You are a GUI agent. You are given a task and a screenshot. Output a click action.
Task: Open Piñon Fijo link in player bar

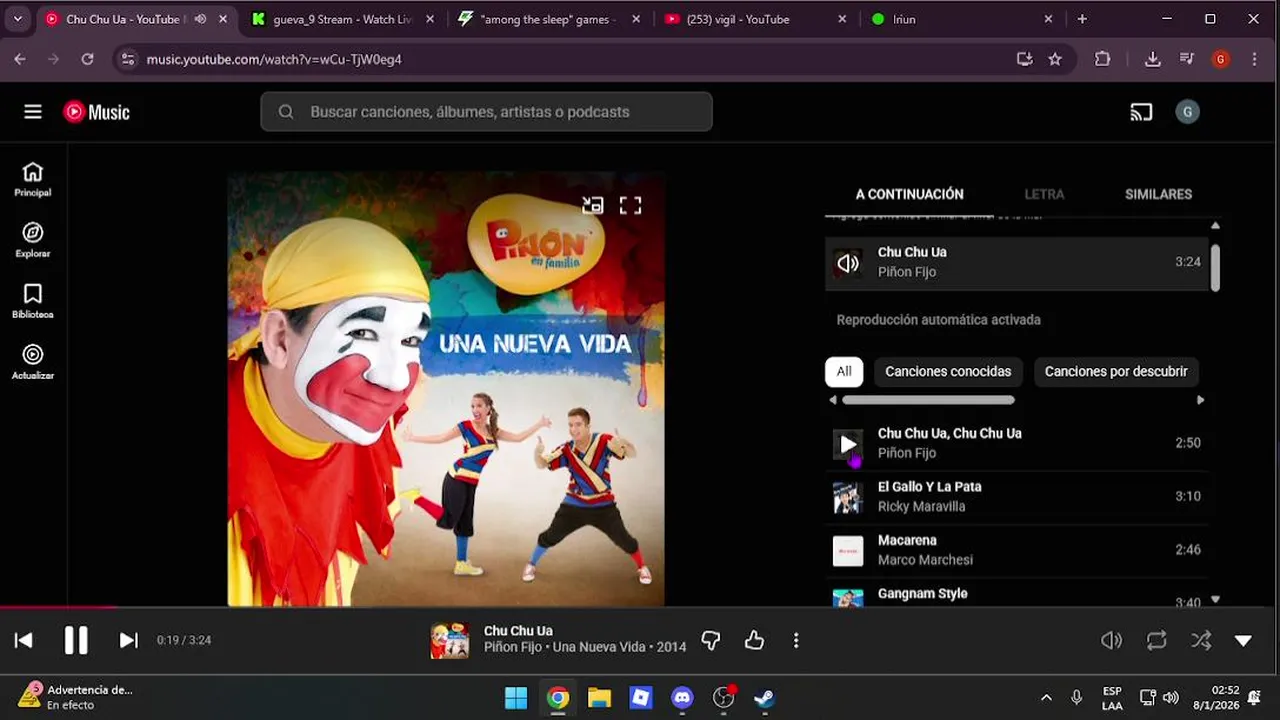513,647
